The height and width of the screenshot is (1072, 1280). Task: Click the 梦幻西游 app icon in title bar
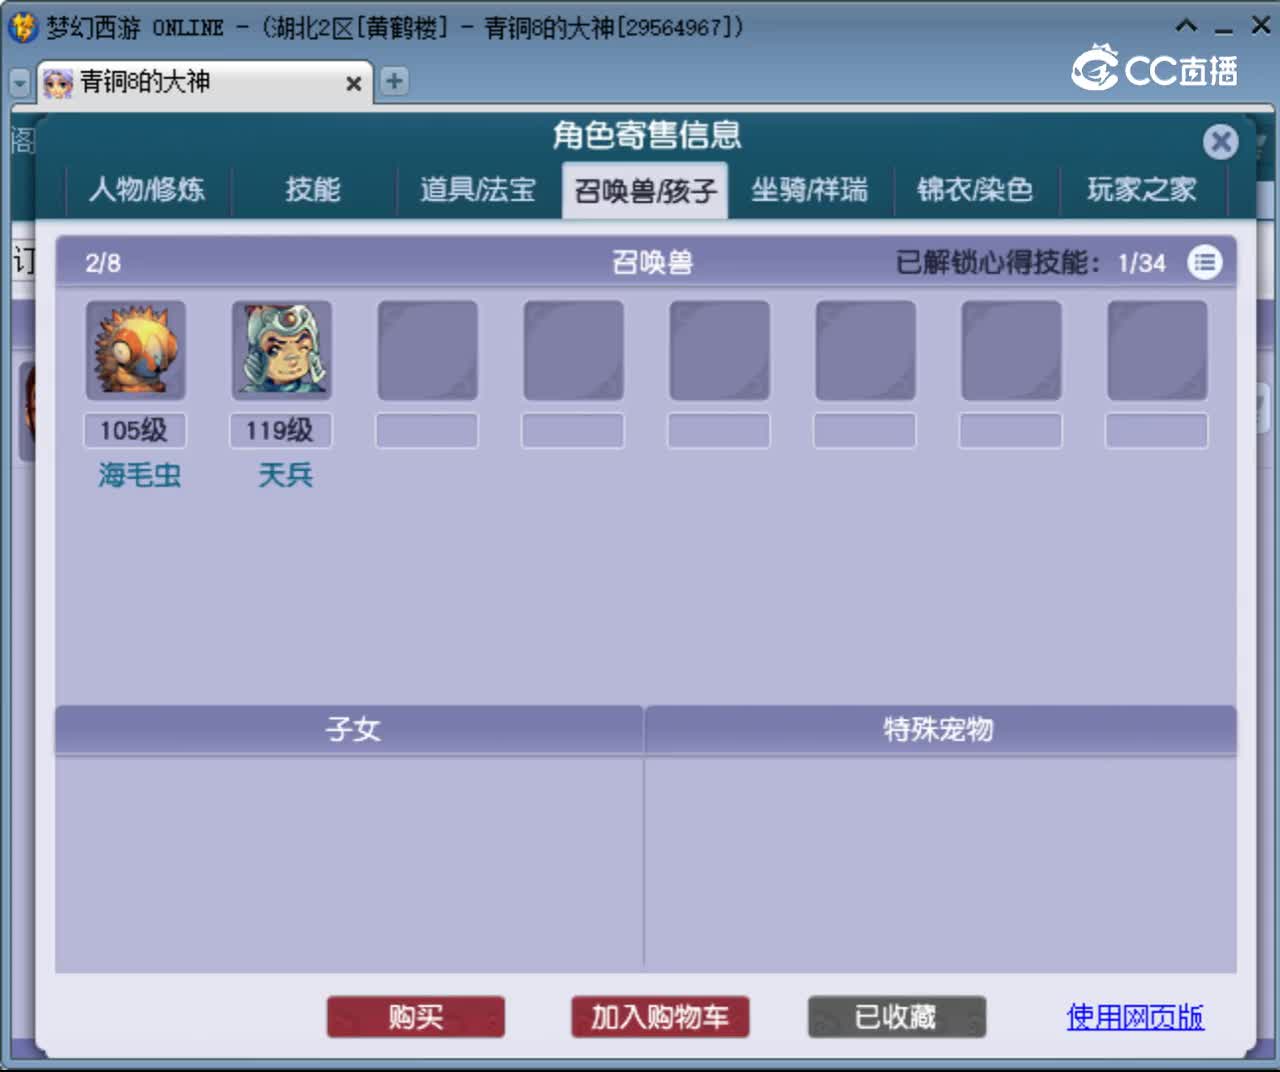tap(22, 27)
